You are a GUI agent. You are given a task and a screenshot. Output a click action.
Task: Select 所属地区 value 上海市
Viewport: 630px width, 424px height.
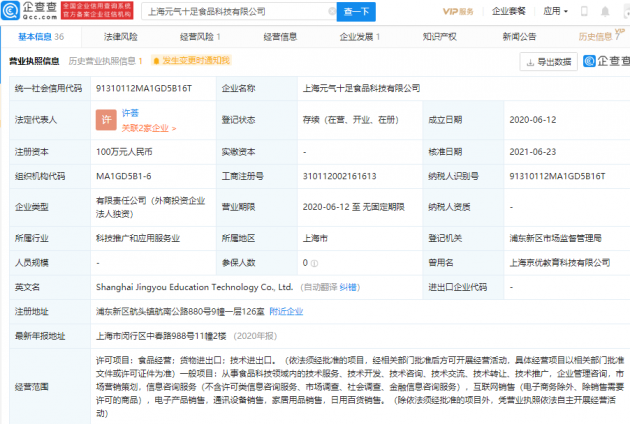[x=315, y=238]
